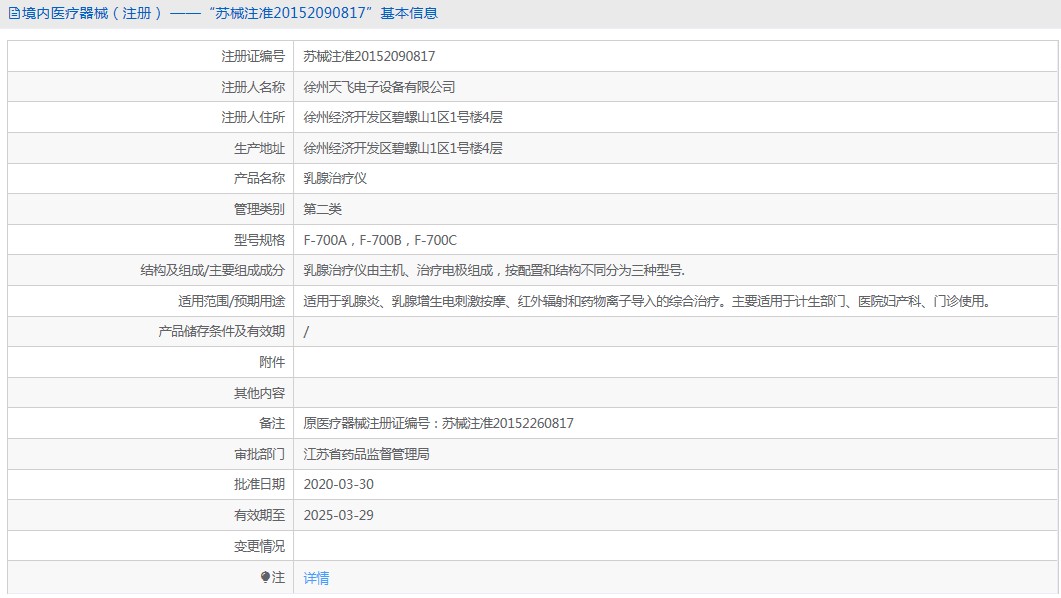Select the value 第二类

pyautogui.click(x=322, y=209)
